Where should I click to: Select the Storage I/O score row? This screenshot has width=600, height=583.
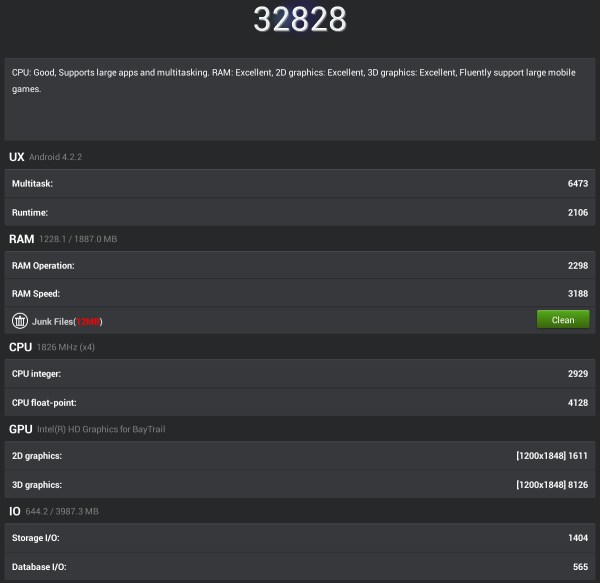[x=300, y=538]
